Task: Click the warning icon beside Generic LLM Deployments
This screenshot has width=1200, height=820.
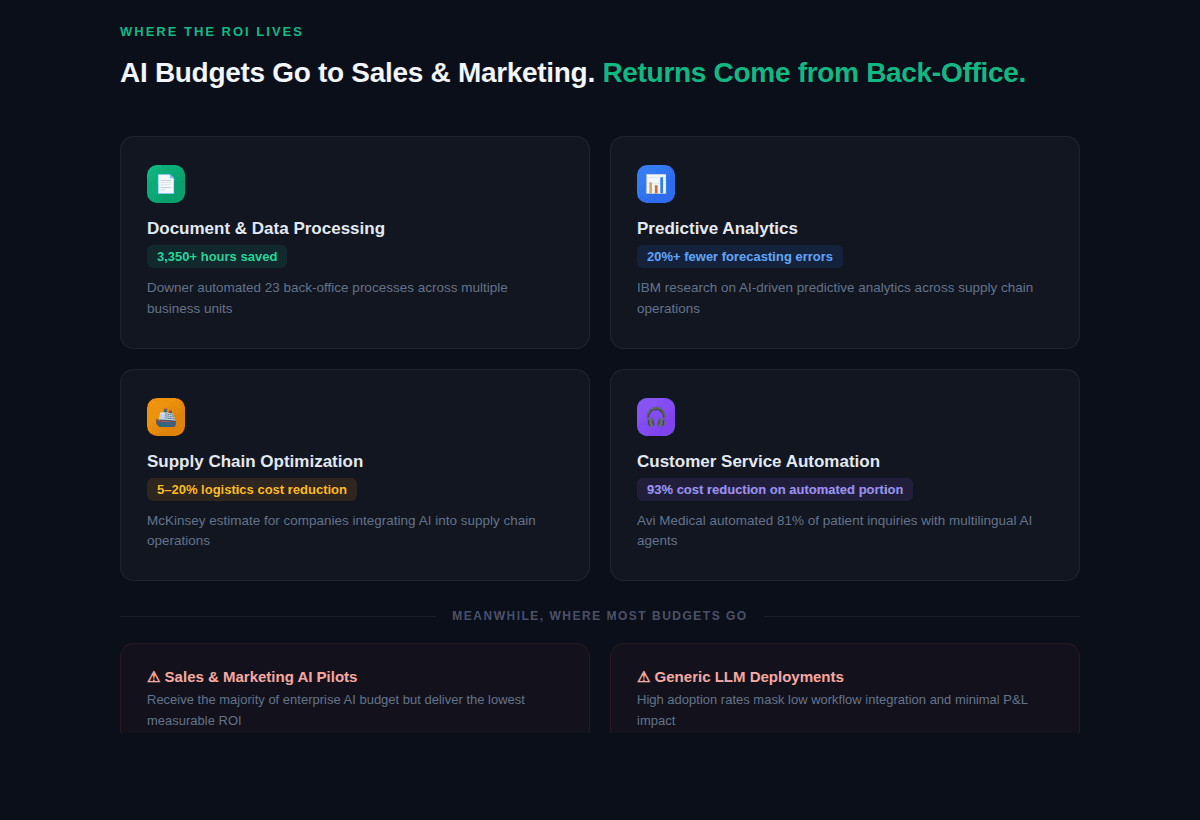Action: [644, 677]
